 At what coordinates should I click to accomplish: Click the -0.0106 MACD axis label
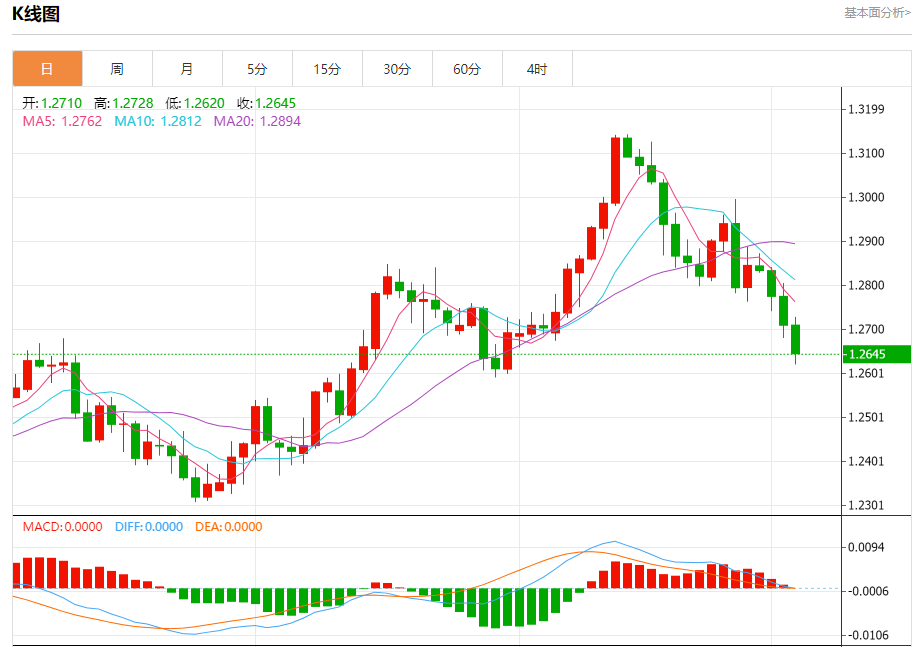point(866,635)
